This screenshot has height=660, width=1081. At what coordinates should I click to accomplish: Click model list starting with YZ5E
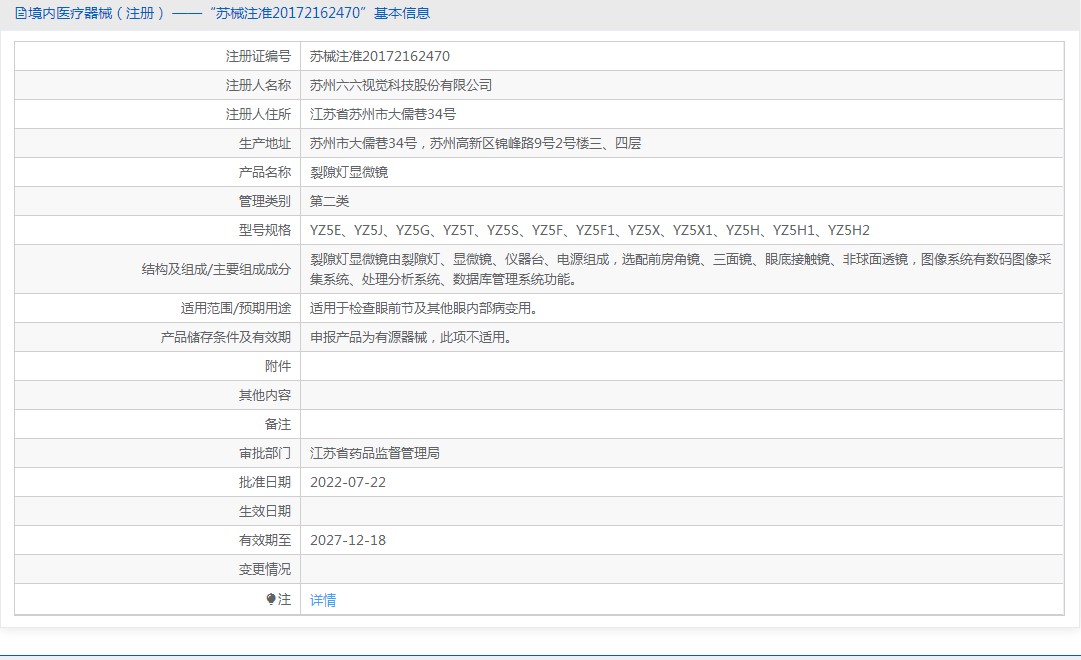click(x=589, y=230)
